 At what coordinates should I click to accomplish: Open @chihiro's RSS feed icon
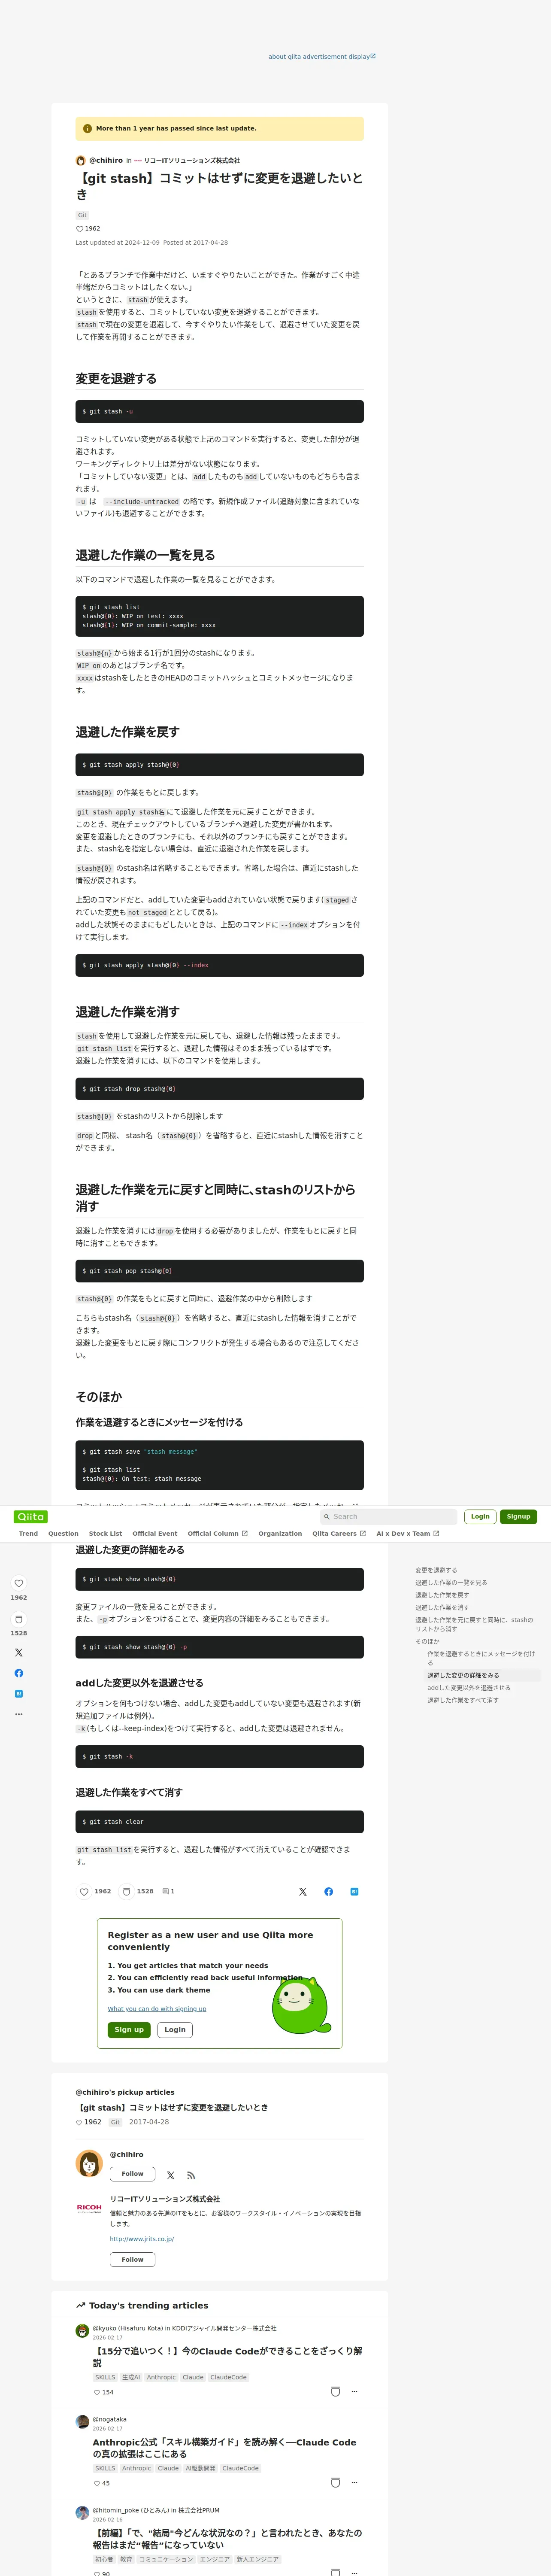(x=191, y=2175)
